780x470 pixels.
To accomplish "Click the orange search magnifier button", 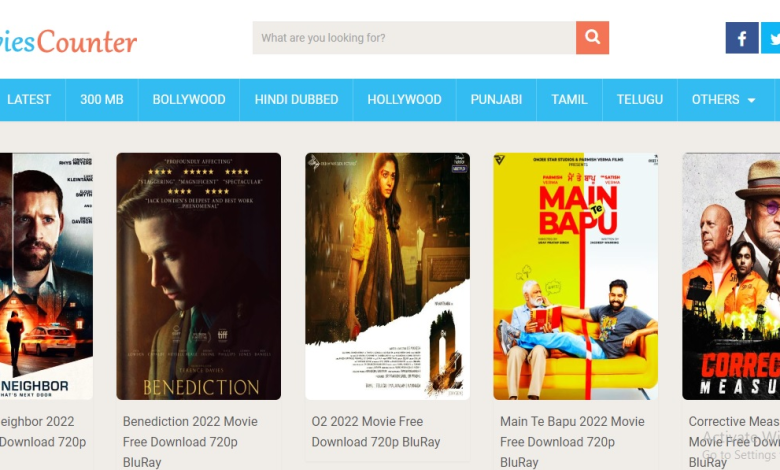I will (x=592, y=38).
